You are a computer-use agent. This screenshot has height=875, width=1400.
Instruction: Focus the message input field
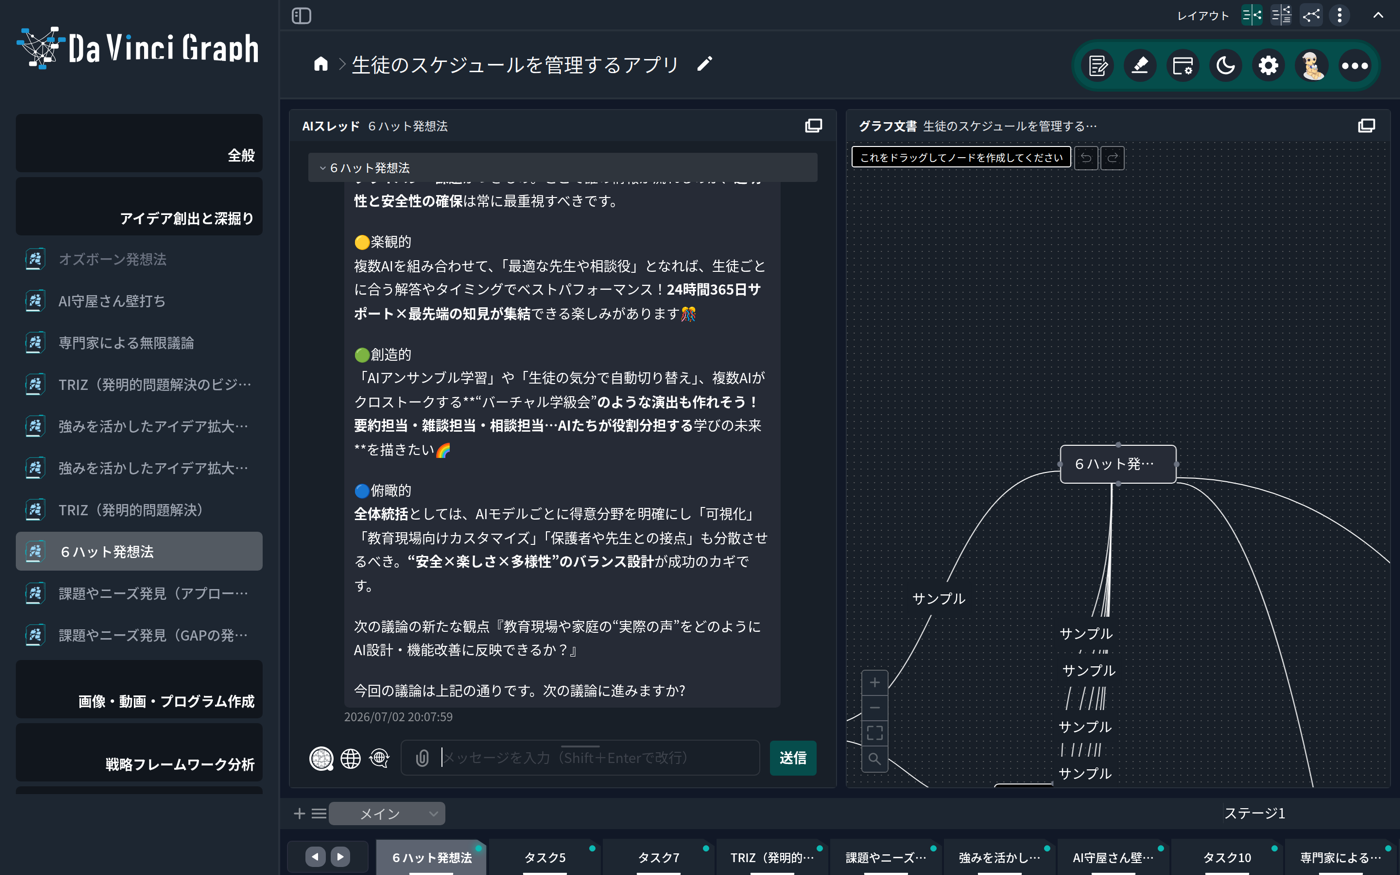597,758
